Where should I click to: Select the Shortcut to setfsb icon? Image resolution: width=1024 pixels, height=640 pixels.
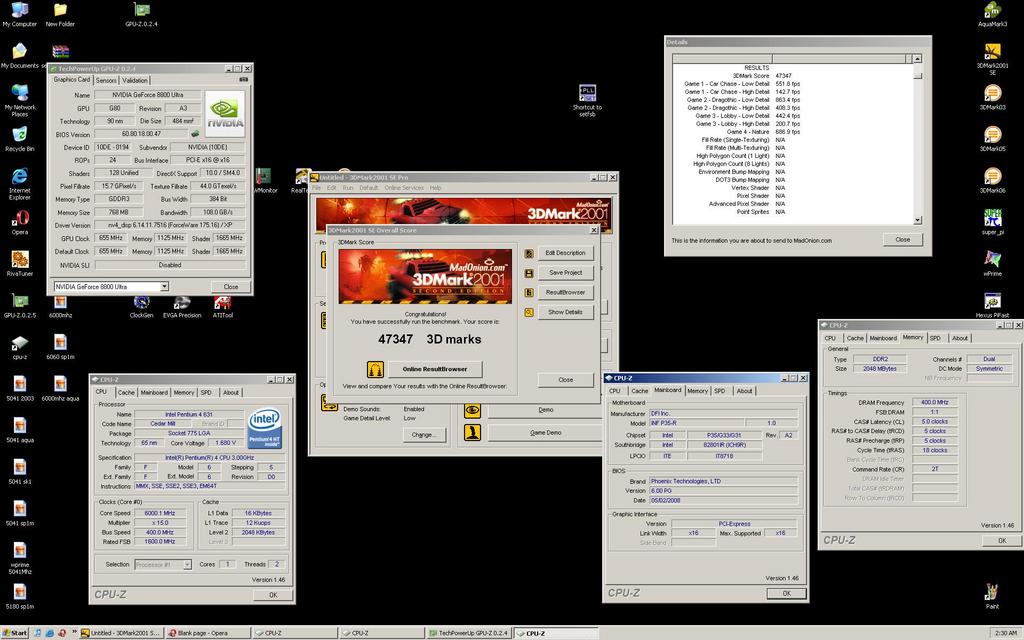click(x=587, y=100)
